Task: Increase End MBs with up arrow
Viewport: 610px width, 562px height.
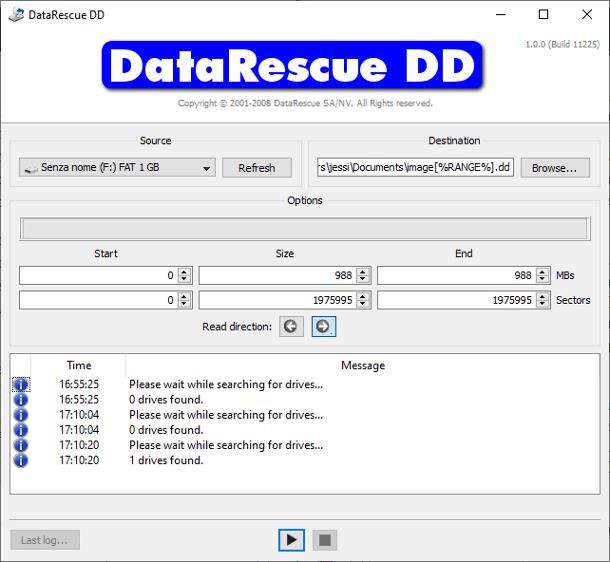Action: pyautogui.click(x=542, y=271)
